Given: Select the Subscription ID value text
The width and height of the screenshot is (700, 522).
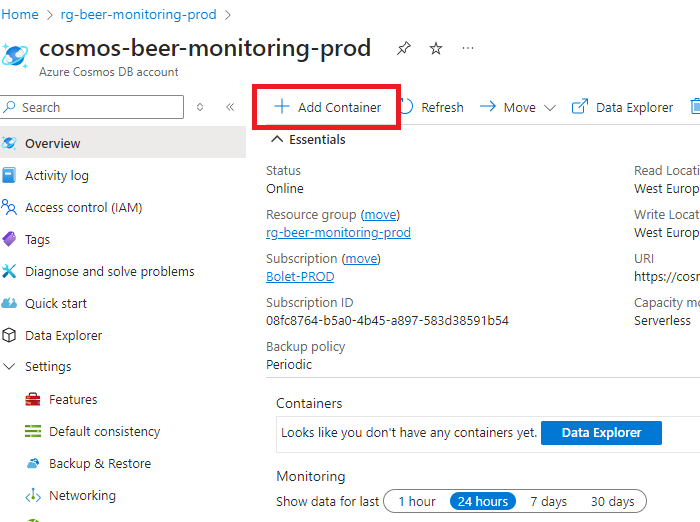Looking at the screenshot, I should pyautogui.click(x=387, y=321).
